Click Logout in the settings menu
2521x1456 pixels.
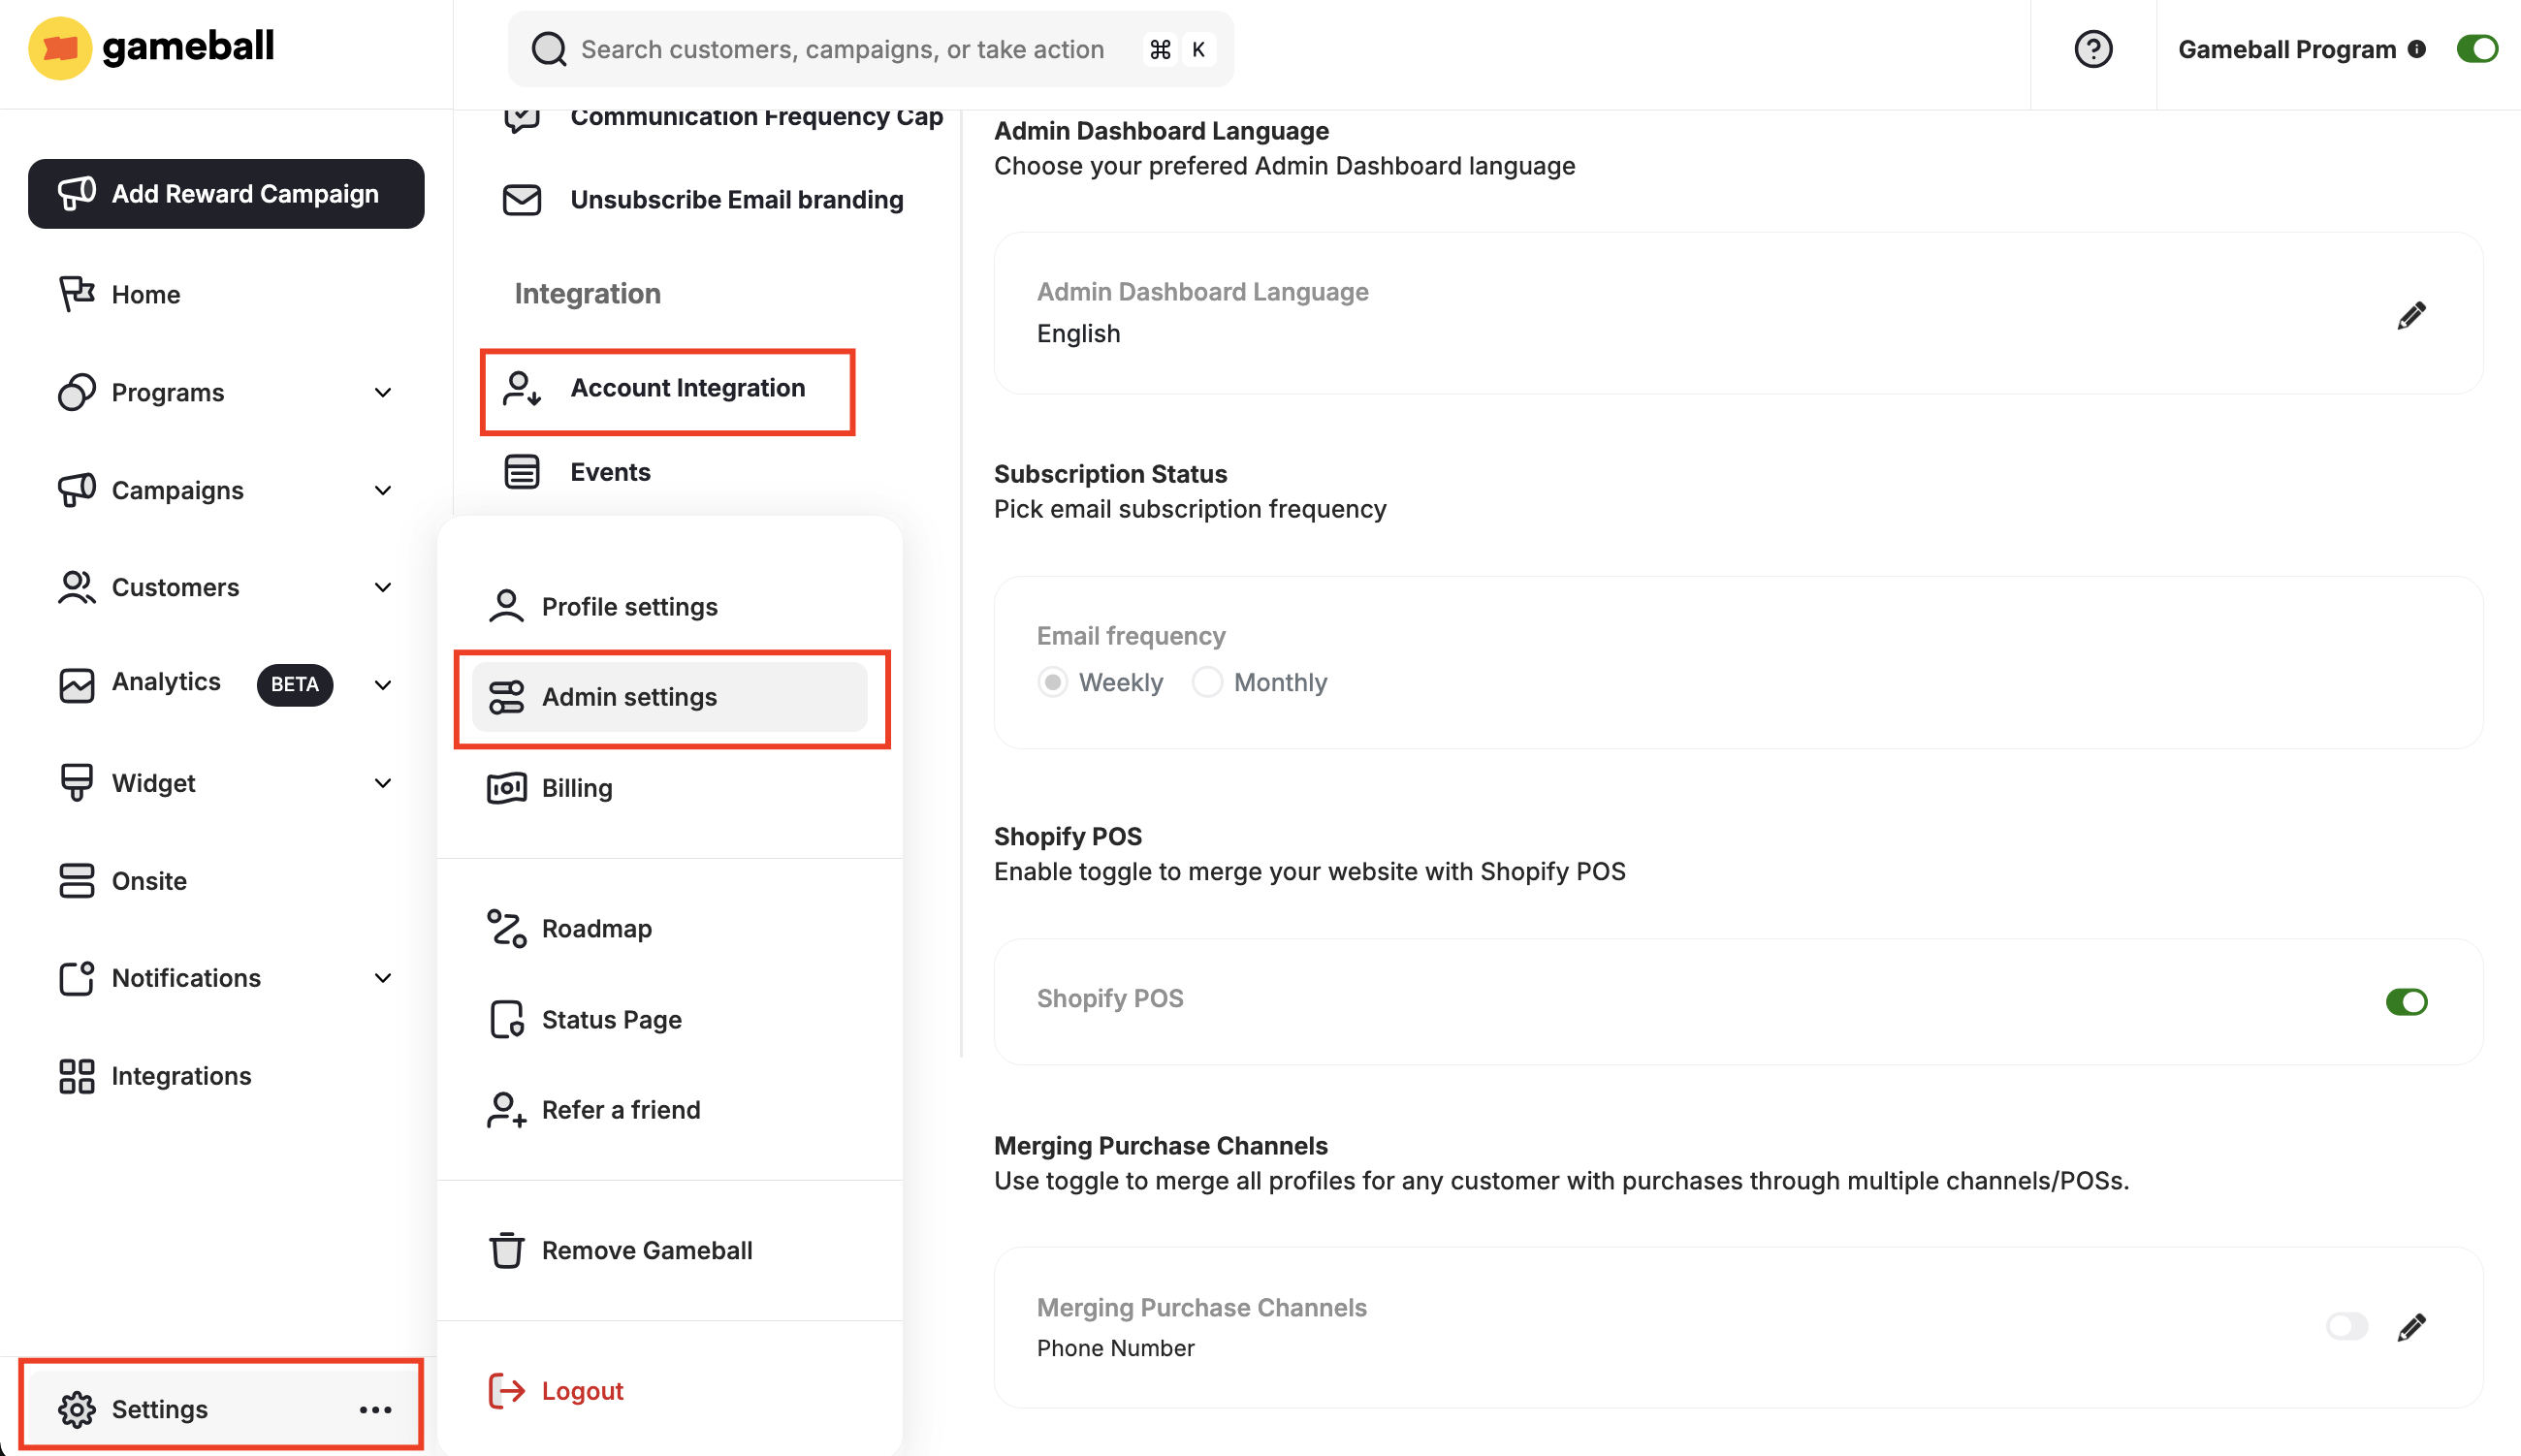(581, 1389)
